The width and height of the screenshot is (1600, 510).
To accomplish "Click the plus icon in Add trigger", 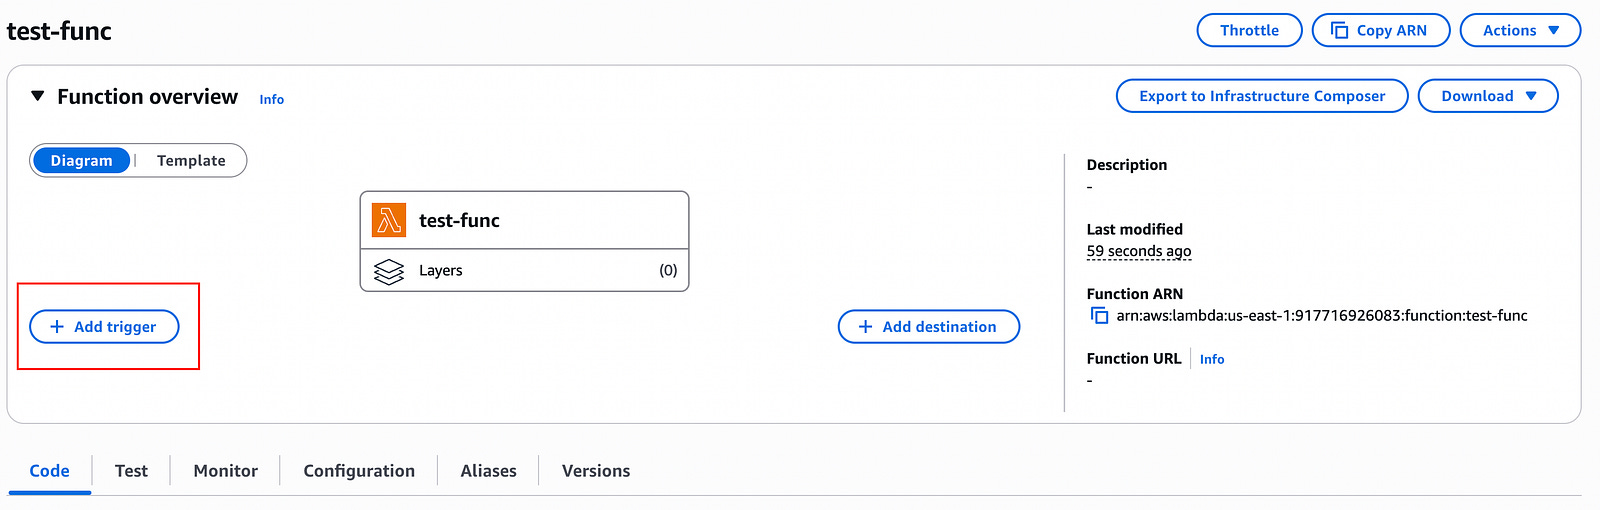I will pyautogui.click(x=57, y=327).
